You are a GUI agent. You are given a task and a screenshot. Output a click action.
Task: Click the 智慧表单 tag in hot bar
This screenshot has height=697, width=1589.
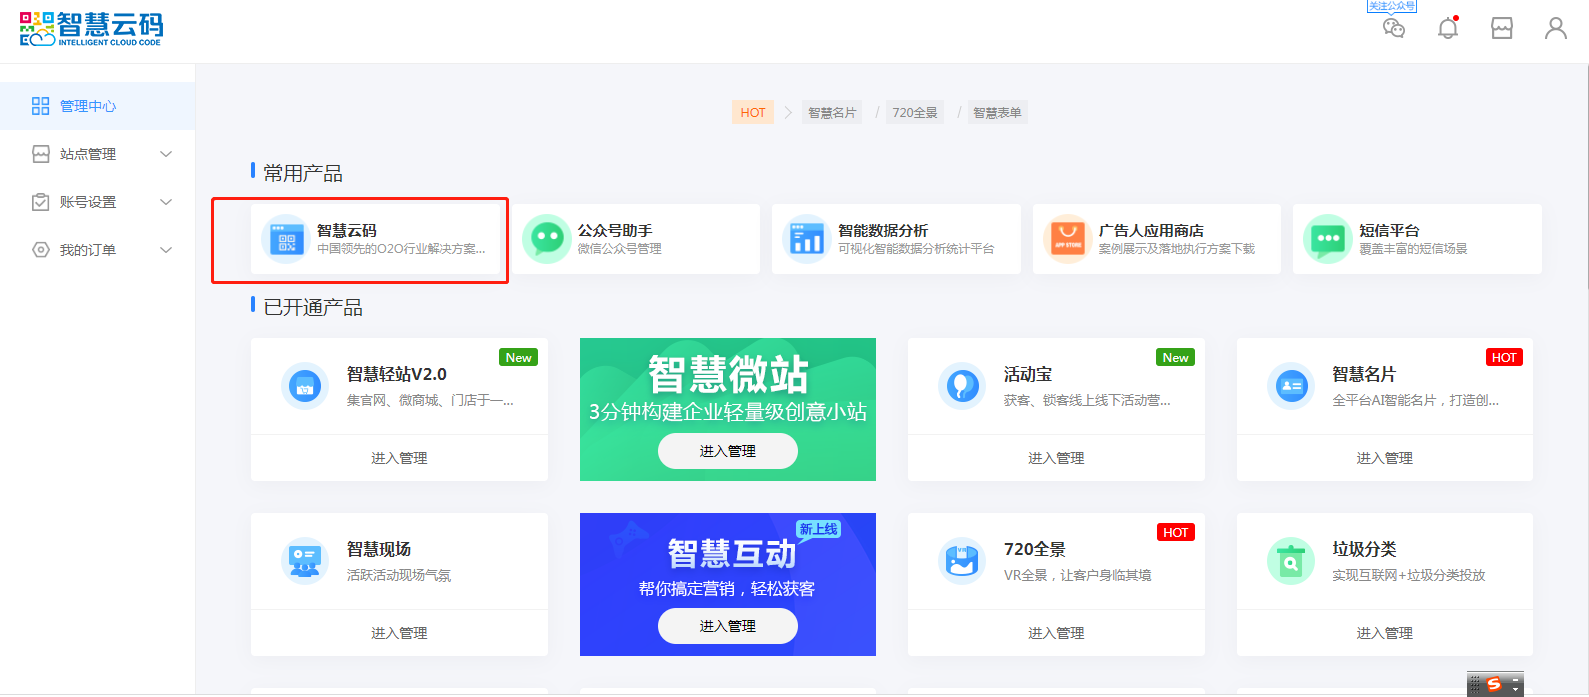997,113
